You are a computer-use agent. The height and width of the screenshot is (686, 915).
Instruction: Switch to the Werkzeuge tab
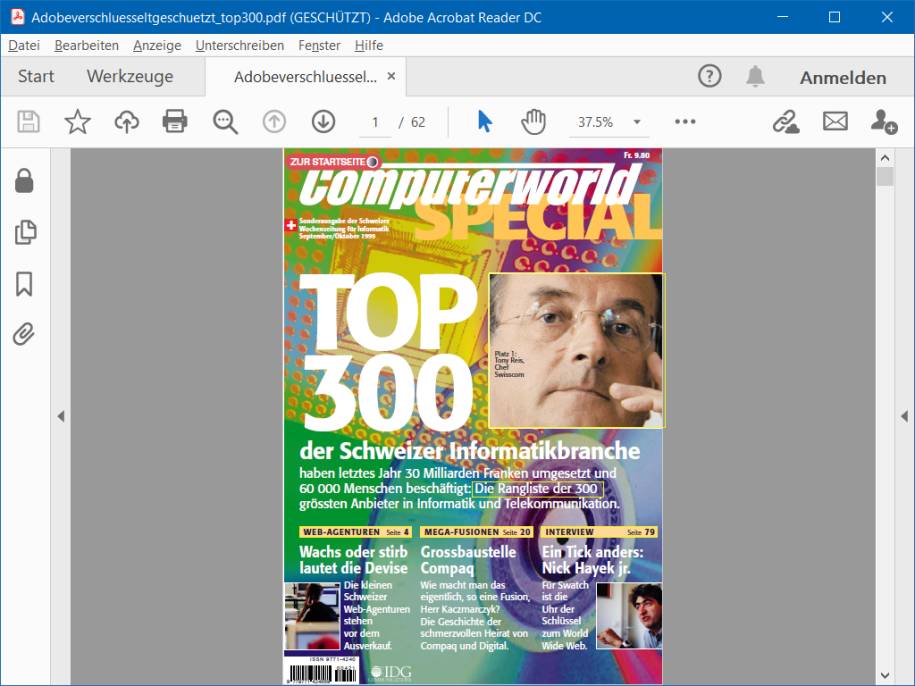pyautogui.click(x=131, y=76)
